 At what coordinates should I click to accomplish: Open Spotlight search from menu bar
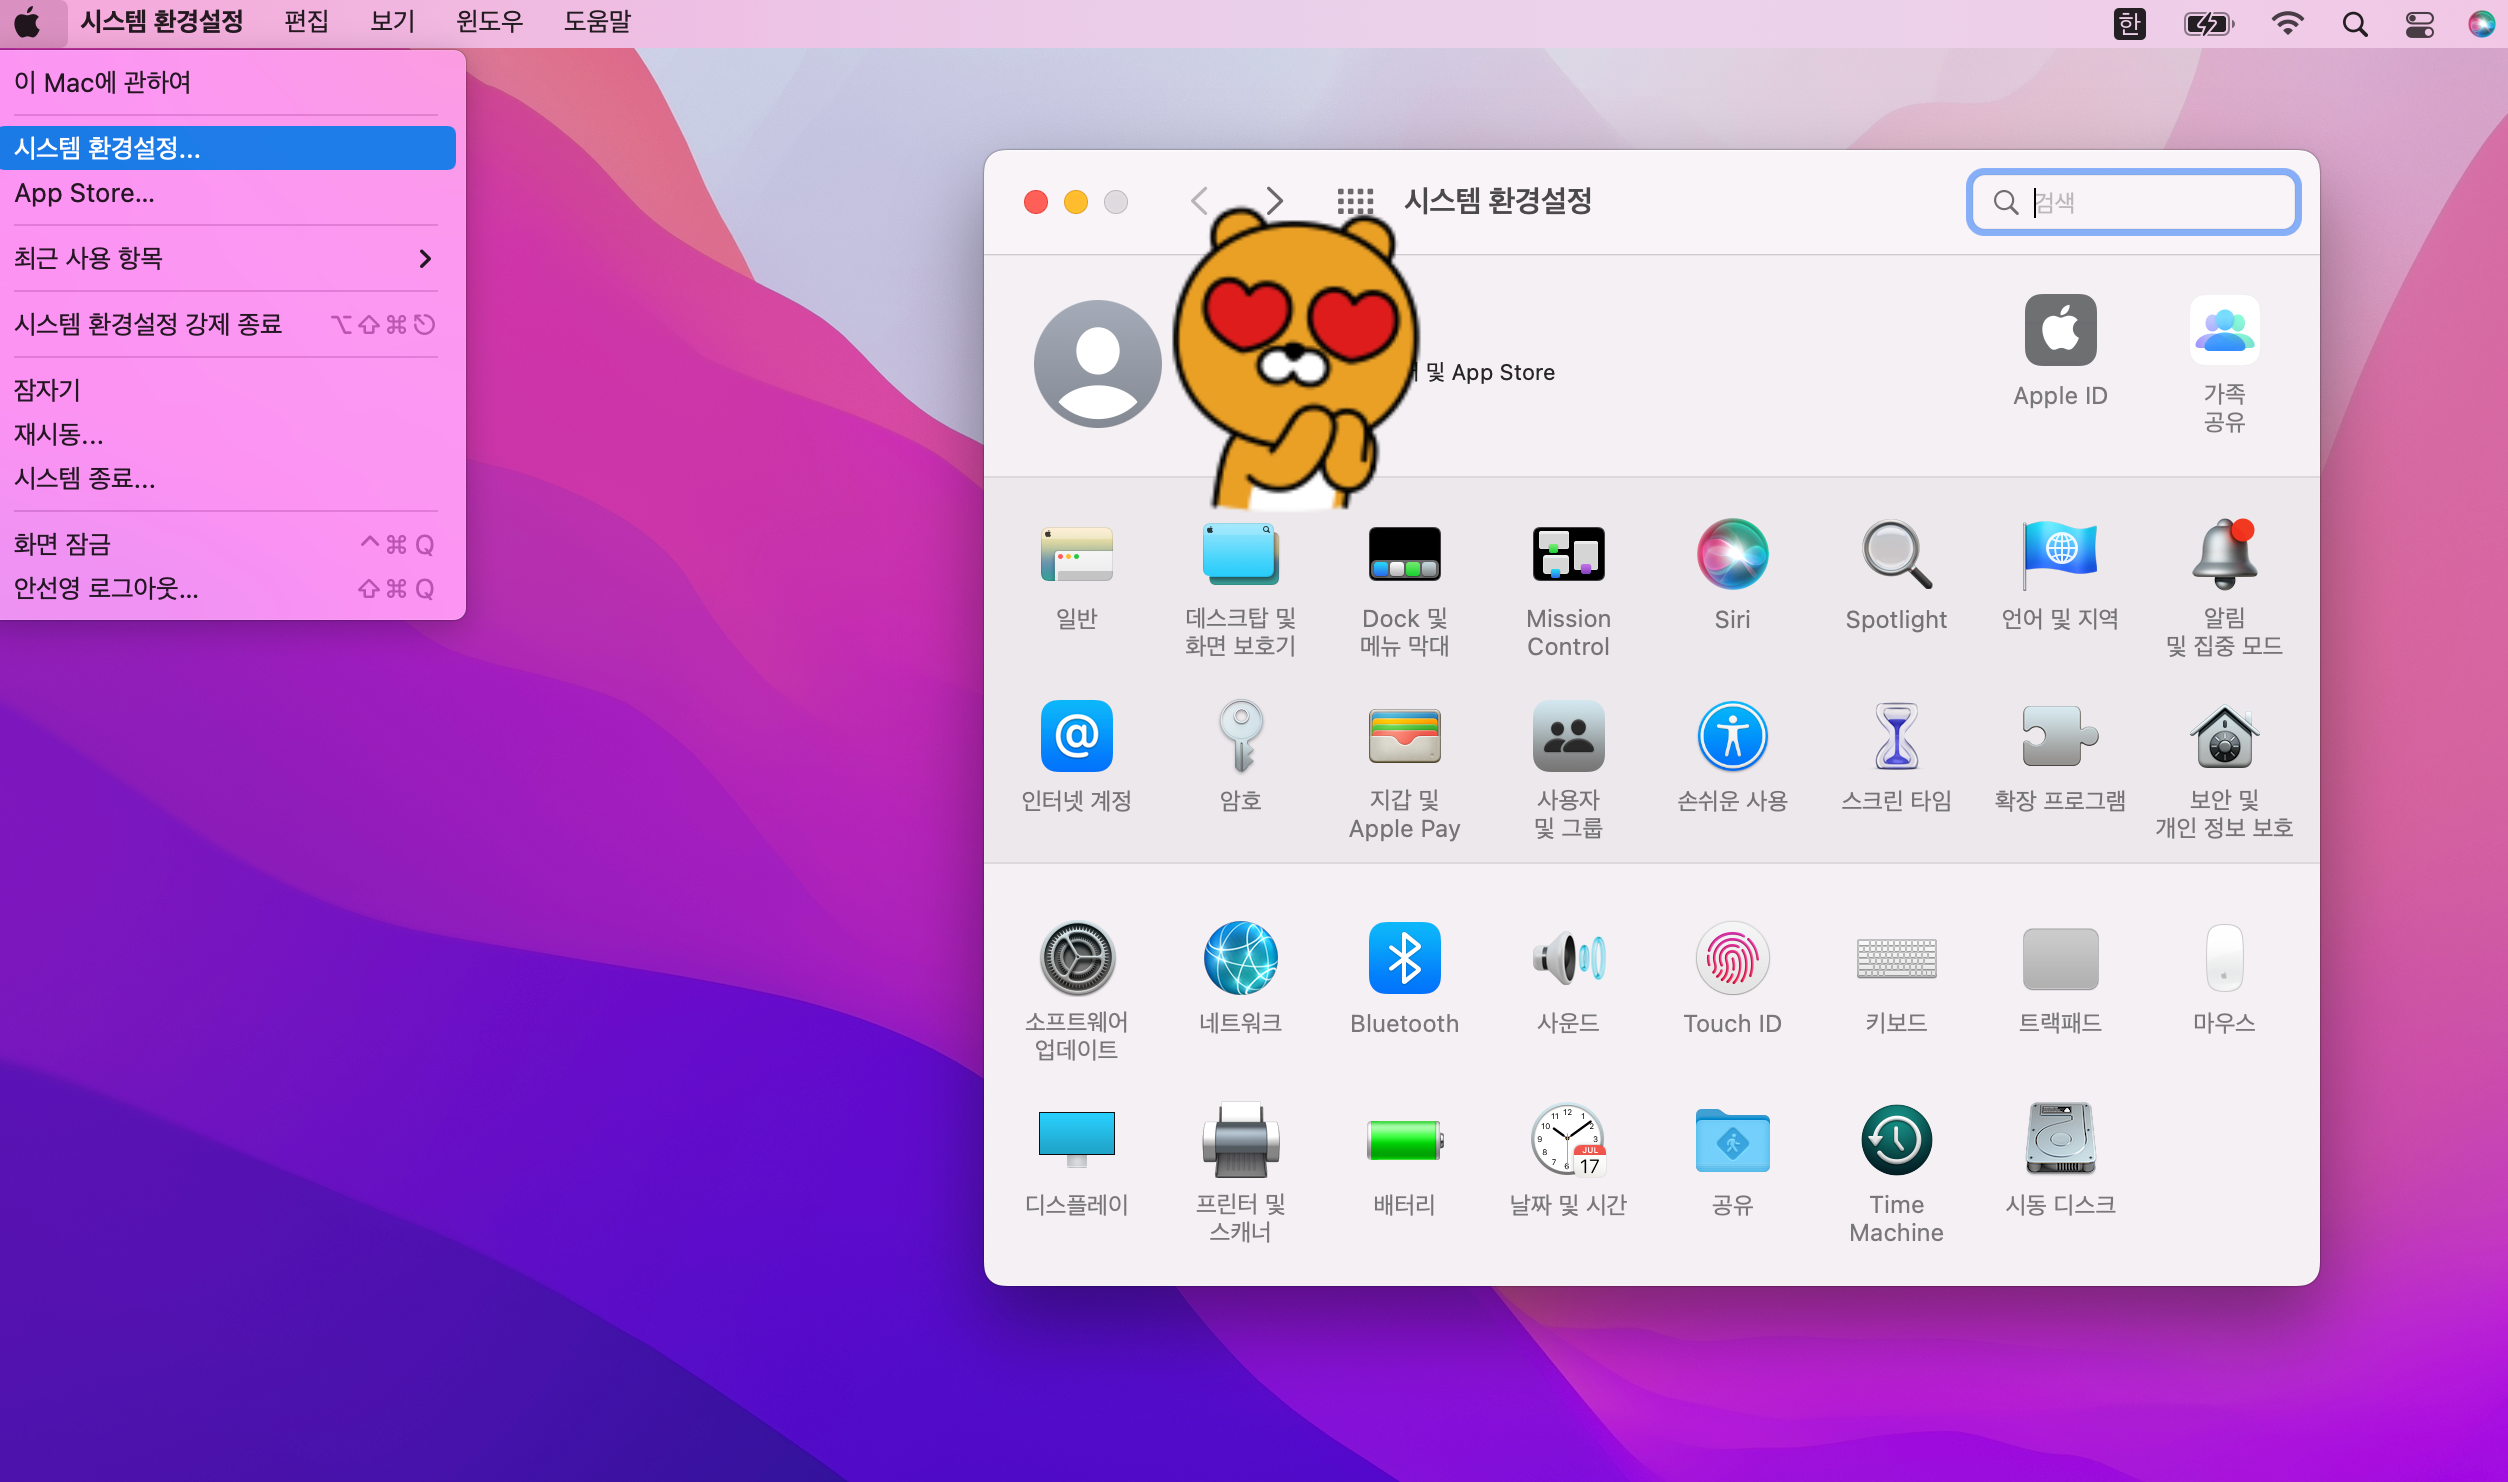pos(2355,23)
